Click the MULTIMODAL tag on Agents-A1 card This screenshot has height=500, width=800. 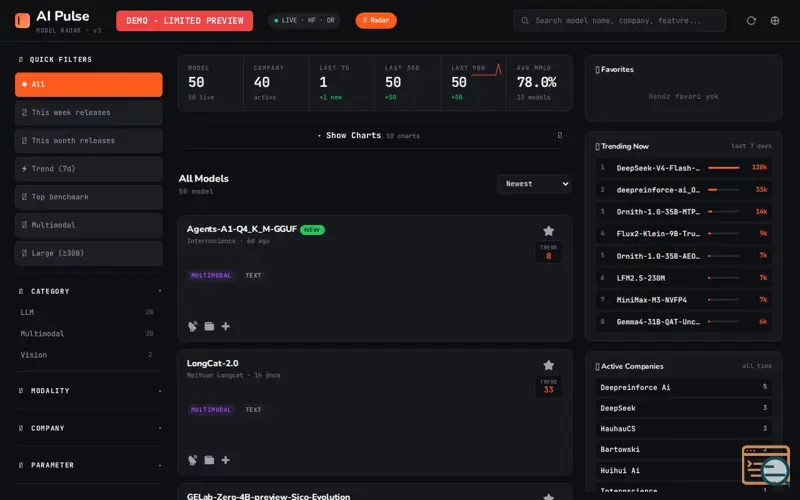[x=211, y=276]
